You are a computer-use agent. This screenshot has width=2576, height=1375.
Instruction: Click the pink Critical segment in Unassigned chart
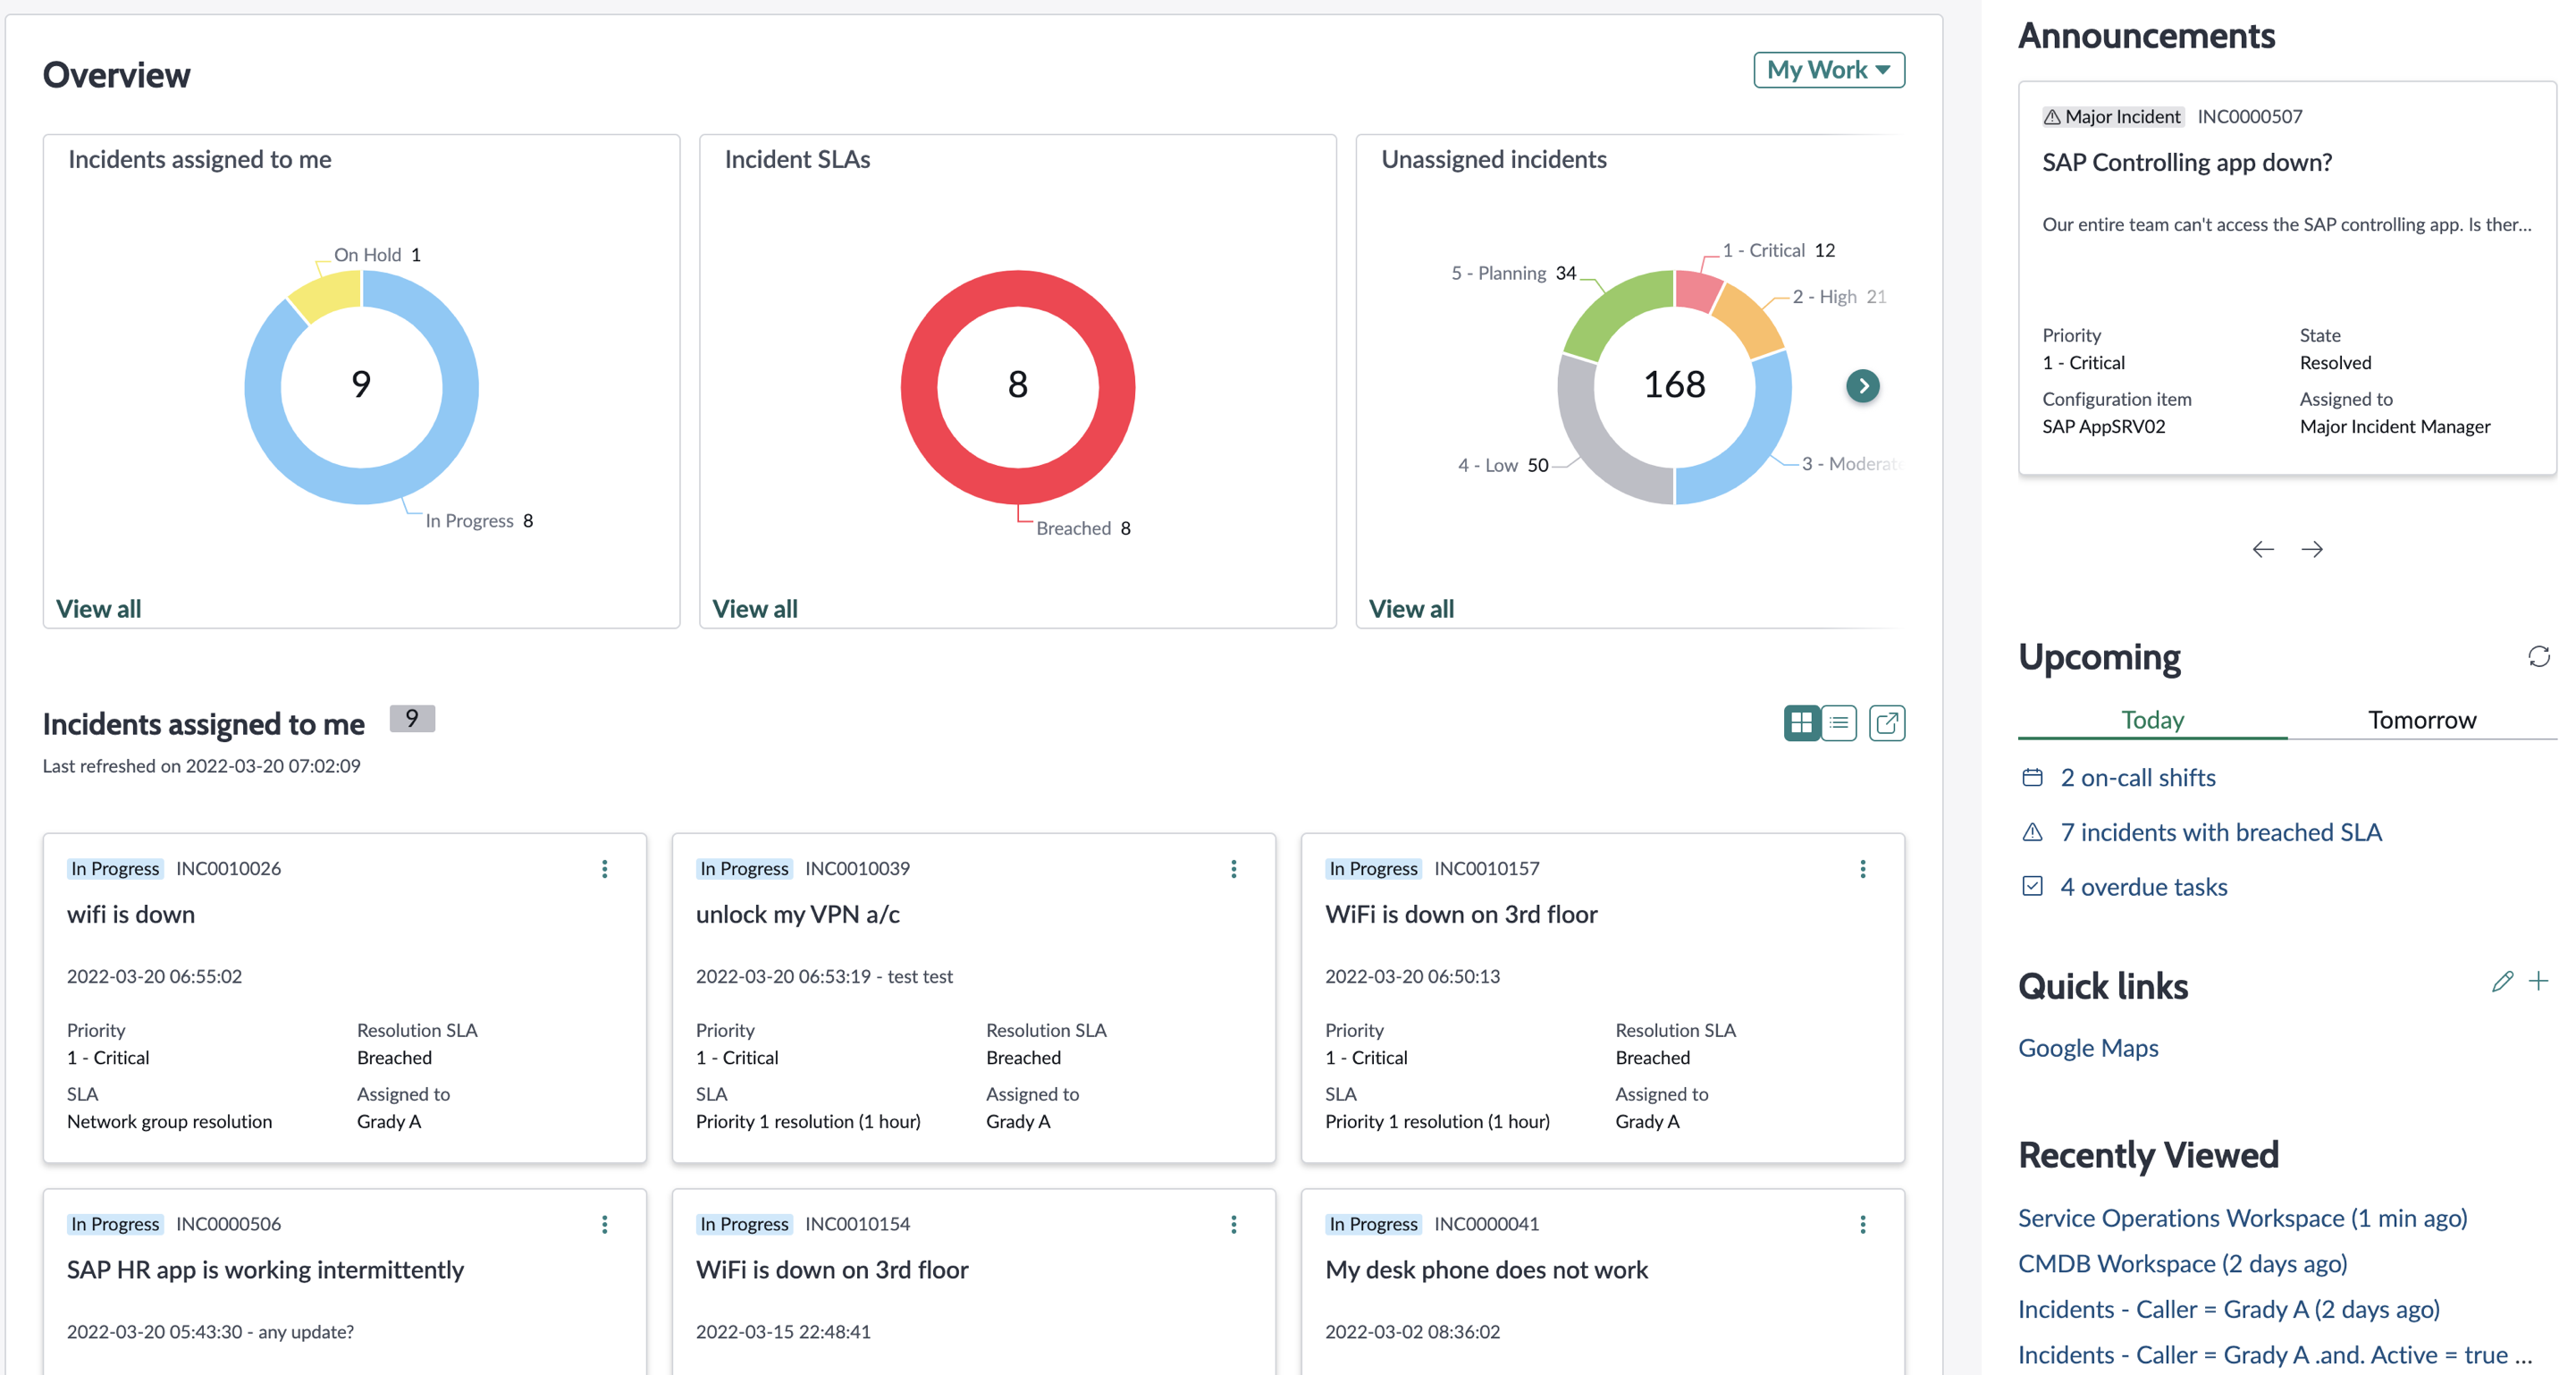pyautogui.click(x=1696, y=290)
